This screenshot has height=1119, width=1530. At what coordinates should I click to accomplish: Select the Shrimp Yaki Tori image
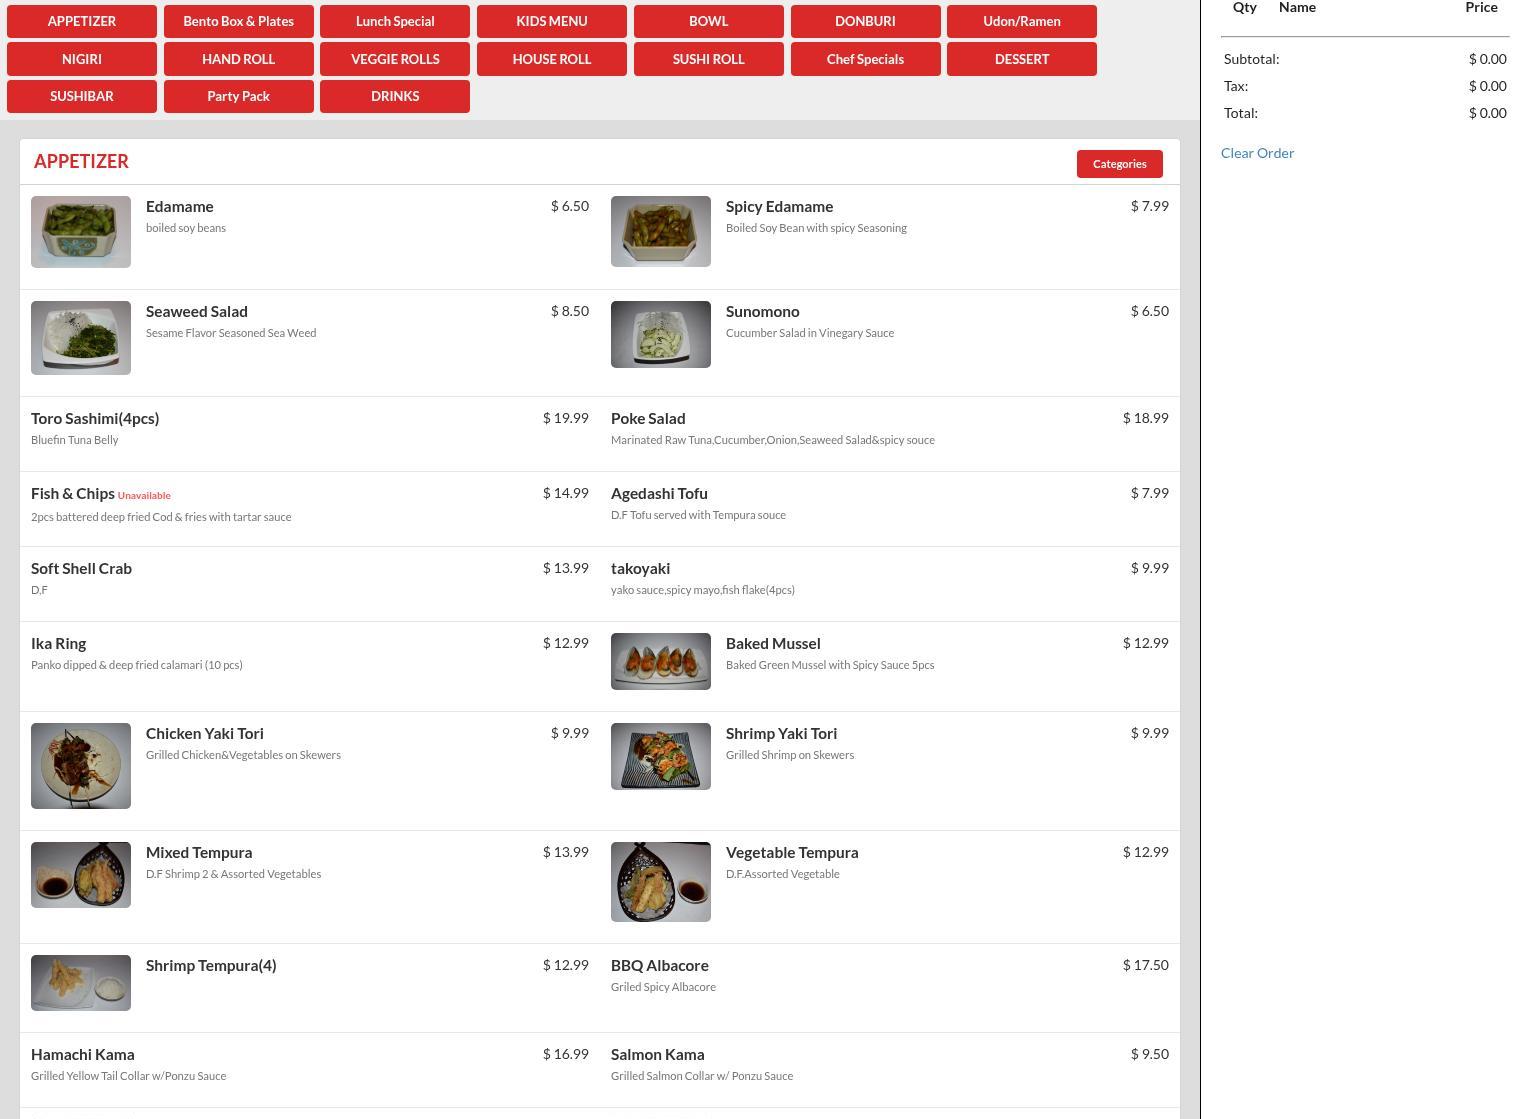pos(661,757)
